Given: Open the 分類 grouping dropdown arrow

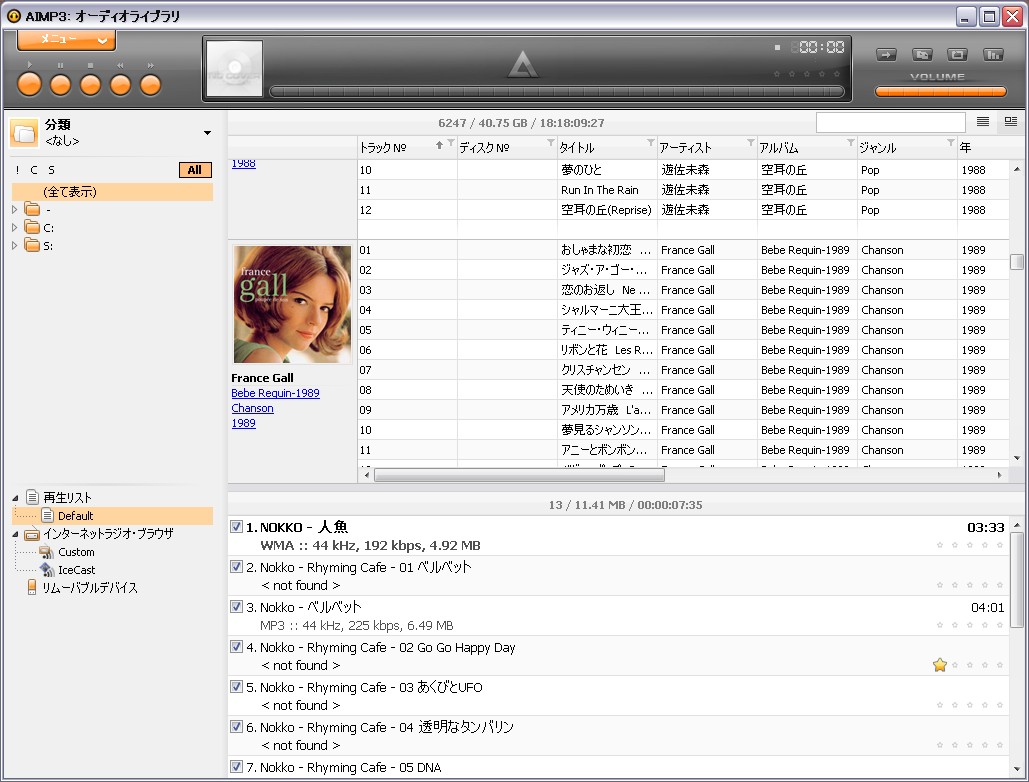Looking at the screenshot, I should [207, 133].
